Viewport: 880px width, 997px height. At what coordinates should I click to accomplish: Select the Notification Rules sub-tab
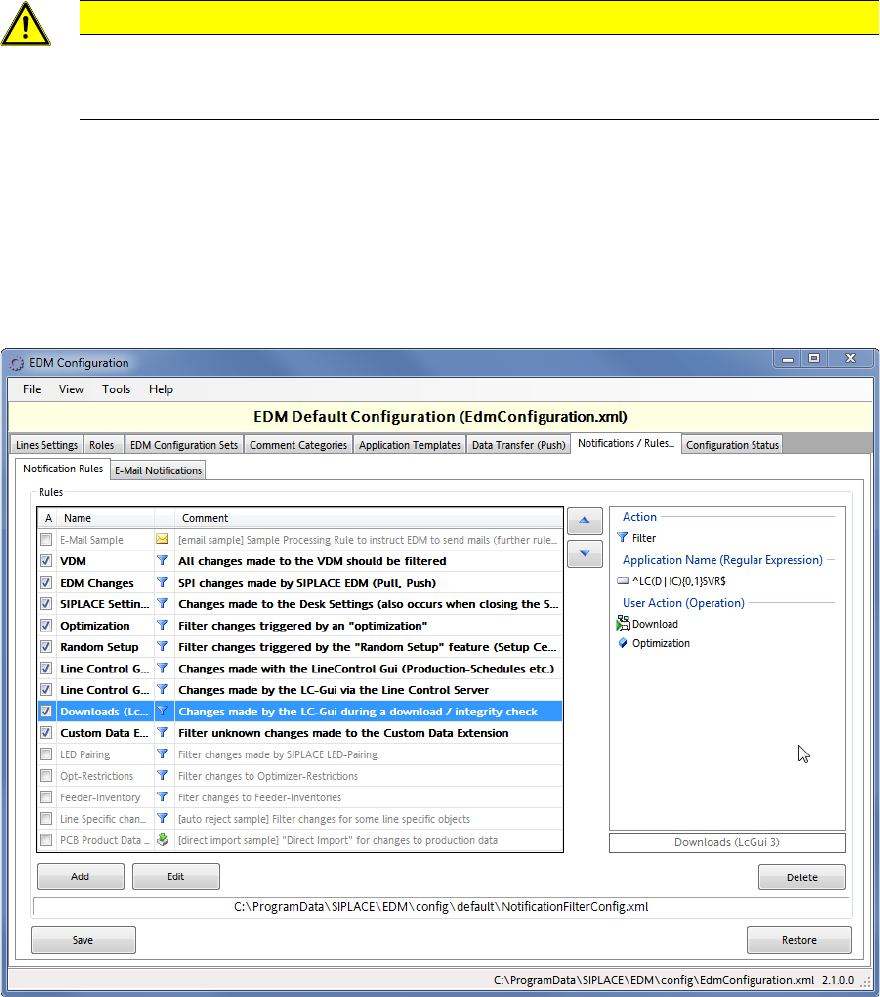click(x=63, y=469)
